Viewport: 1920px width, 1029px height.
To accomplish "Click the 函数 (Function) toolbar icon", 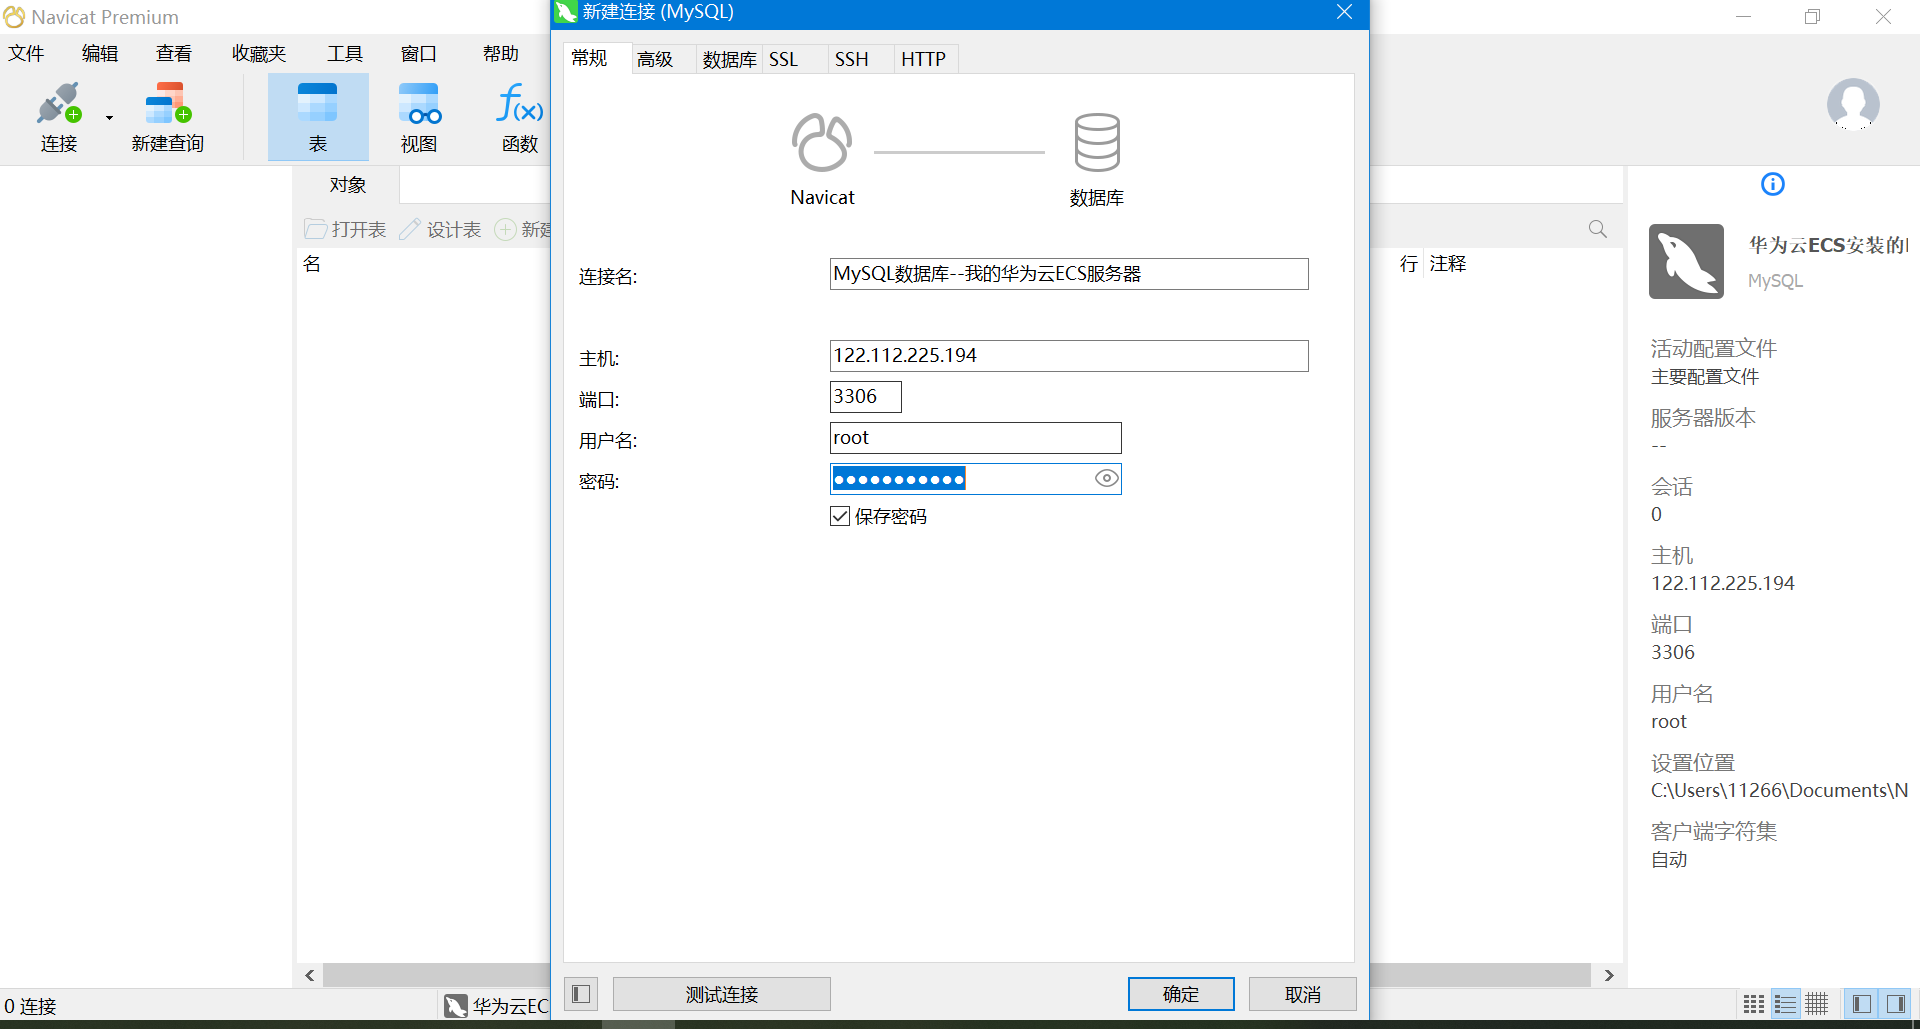I will coord(520,117).
